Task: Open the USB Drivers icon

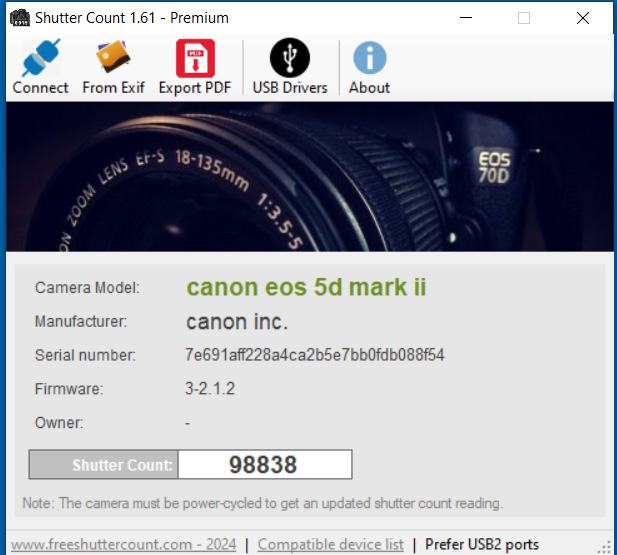Action: (x=290, y=57)
